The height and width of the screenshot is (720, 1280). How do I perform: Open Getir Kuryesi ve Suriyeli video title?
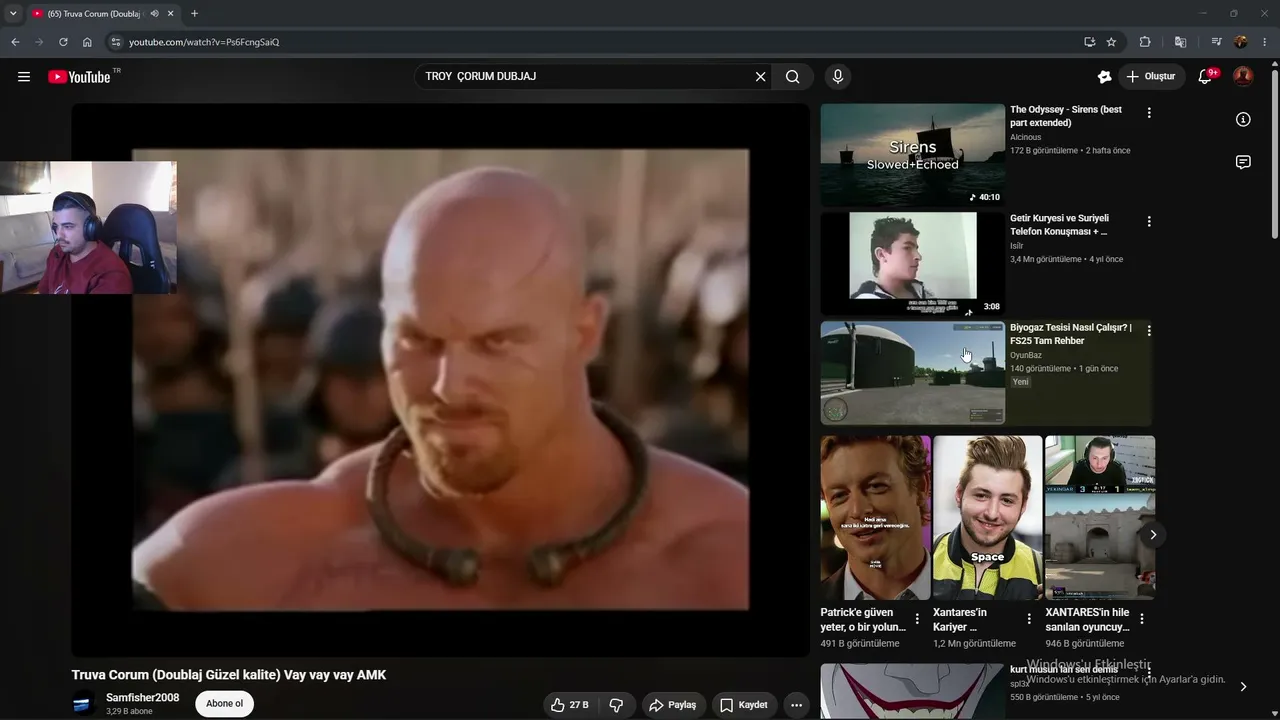pos(1059,225)
